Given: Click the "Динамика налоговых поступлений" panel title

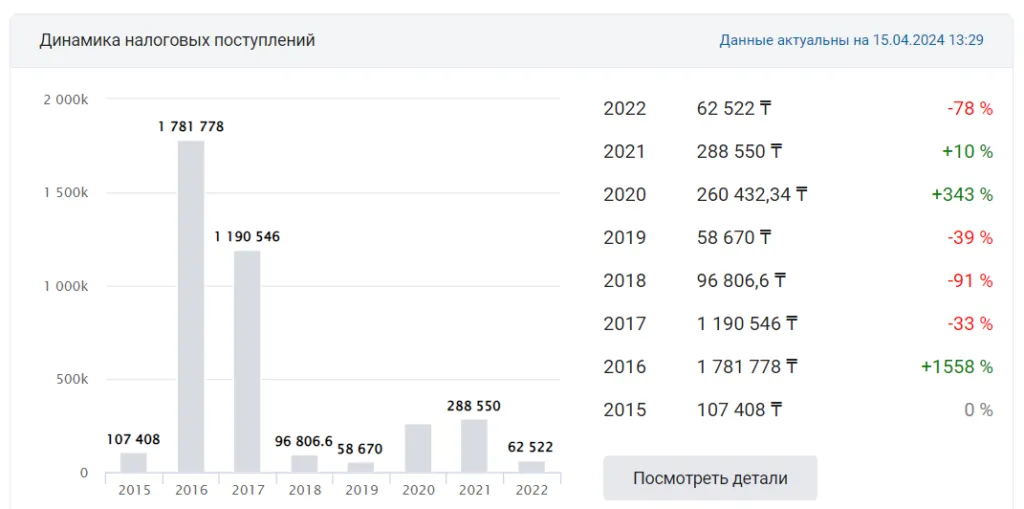Looking at the screenshot, I should point(177,40).
